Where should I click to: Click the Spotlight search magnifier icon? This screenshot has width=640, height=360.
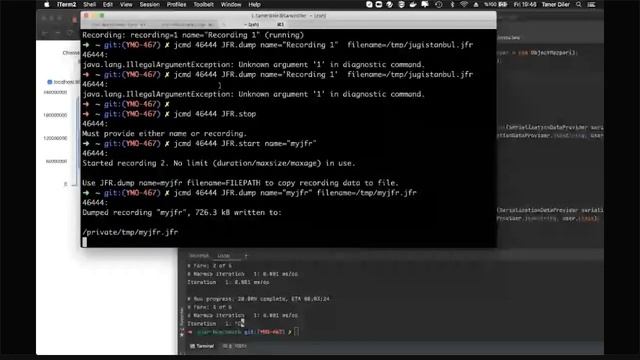[578, 4]
